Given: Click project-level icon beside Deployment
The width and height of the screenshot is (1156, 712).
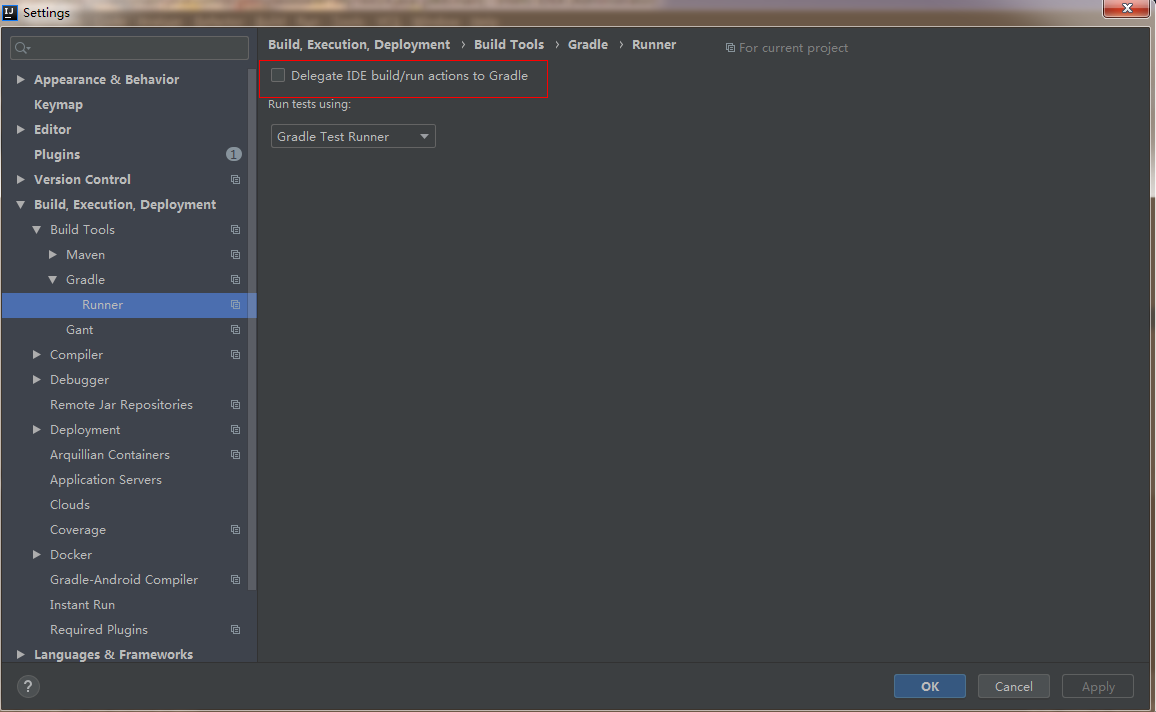Looking at the screenshot, I should pyautogui.click(x=235, y=430).
